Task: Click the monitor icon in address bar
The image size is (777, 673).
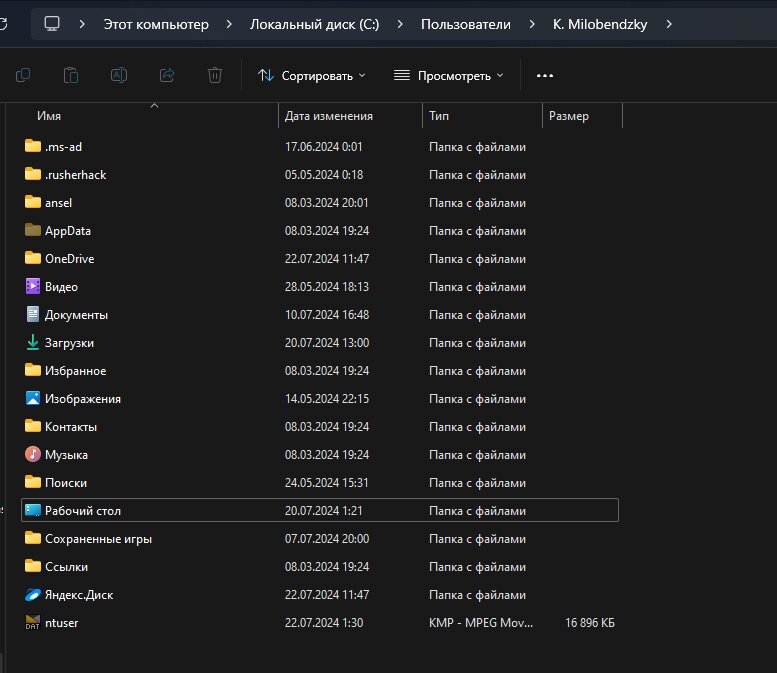Action: pos(52,24)
